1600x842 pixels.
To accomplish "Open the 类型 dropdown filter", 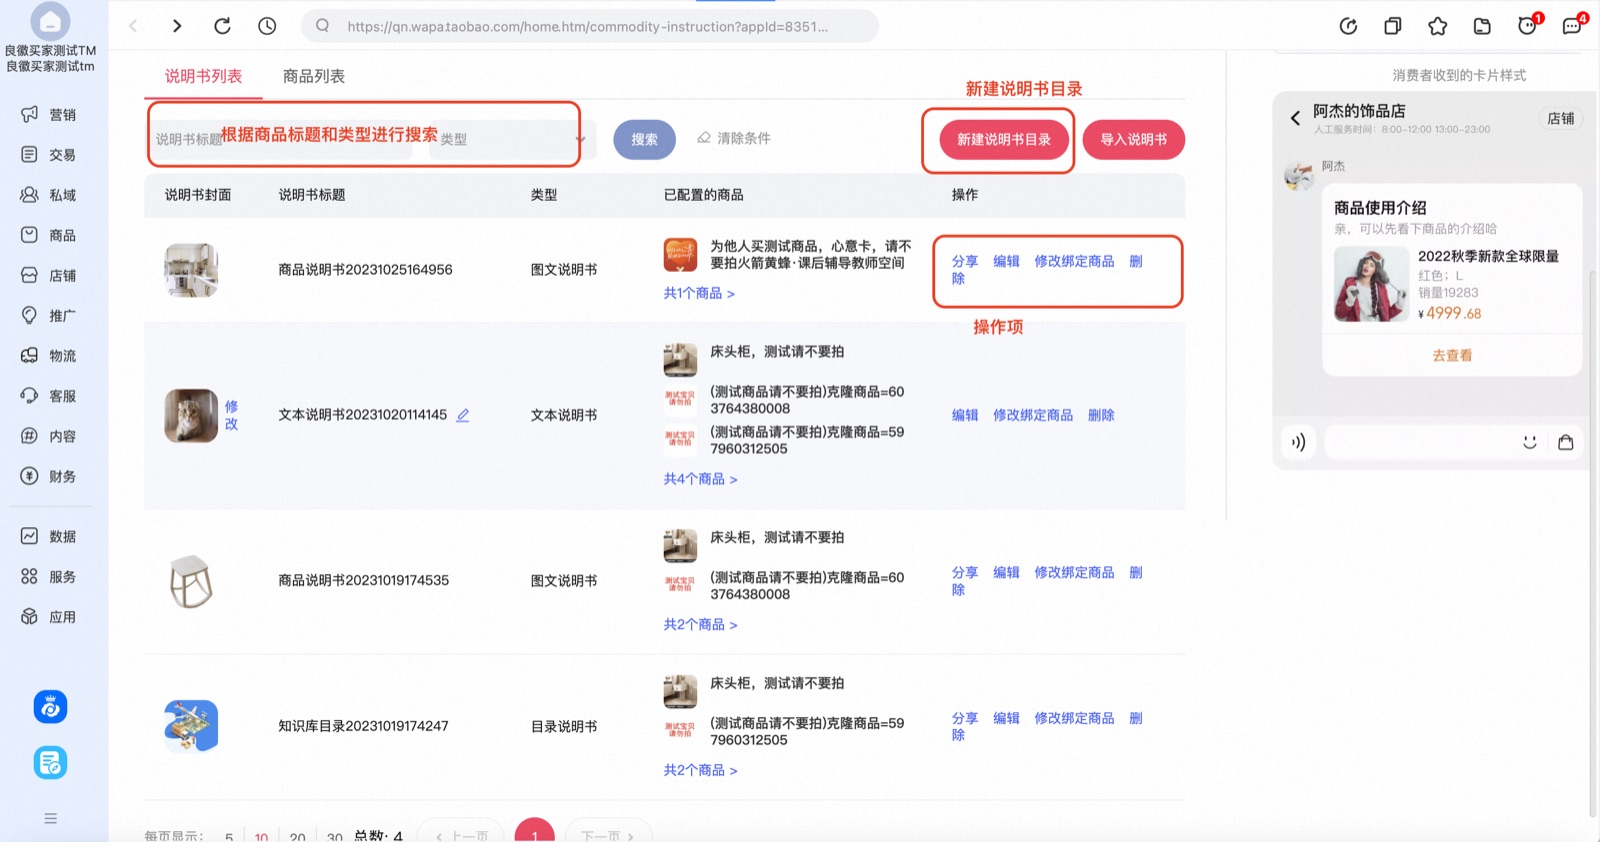I will click(x=510, y=139).
